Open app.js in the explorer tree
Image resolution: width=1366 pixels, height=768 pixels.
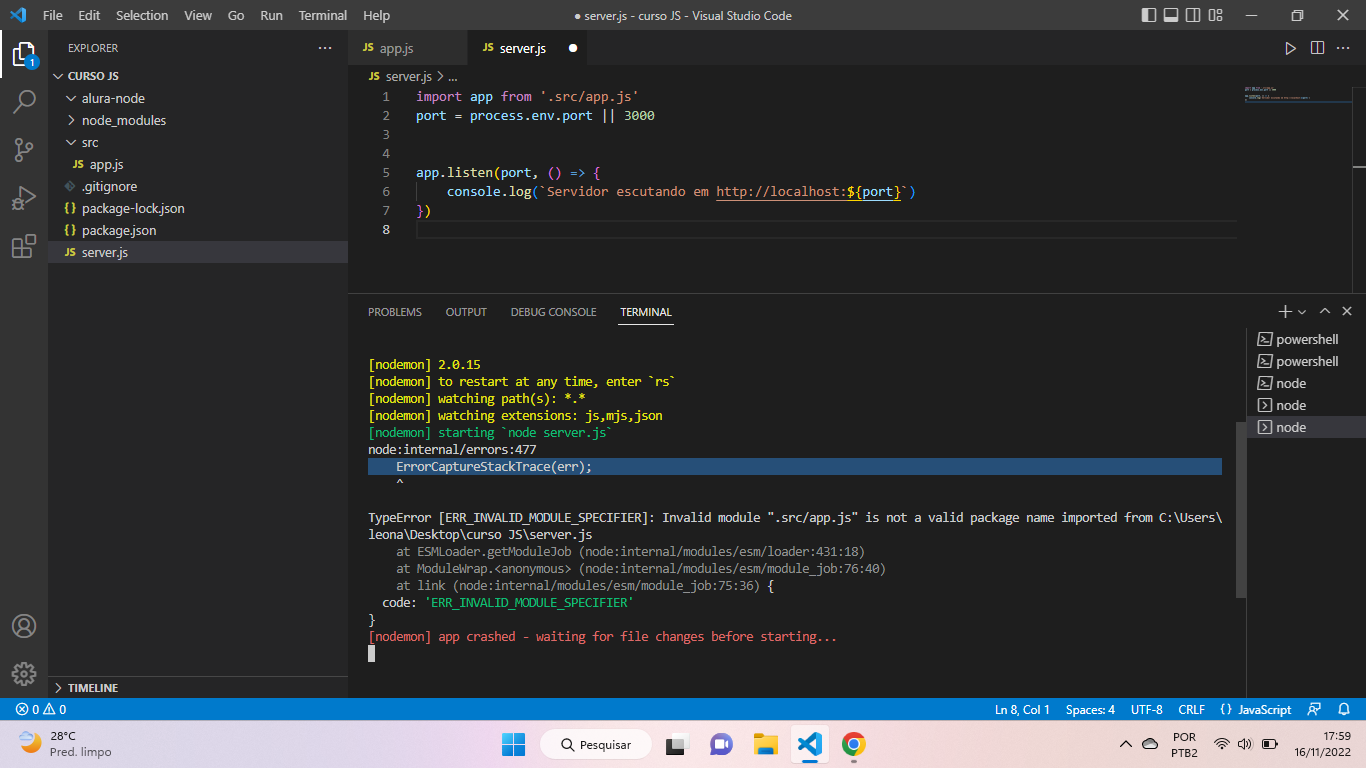point(198,164)
